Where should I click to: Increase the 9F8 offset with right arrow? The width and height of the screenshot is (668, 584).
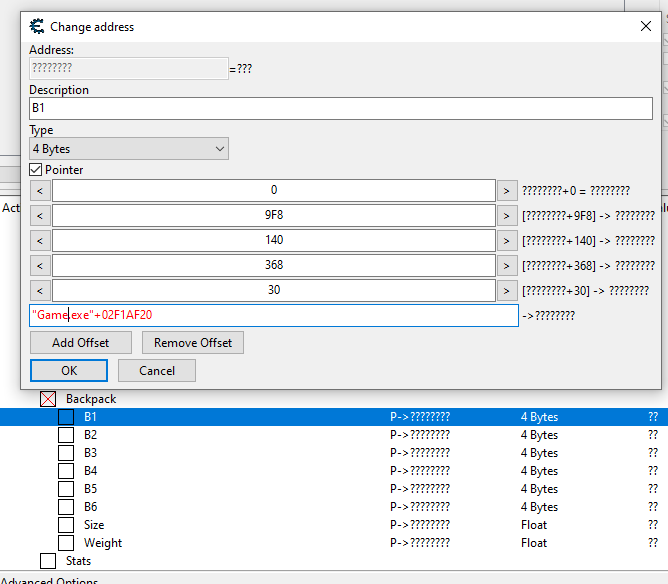coord(507,215)
